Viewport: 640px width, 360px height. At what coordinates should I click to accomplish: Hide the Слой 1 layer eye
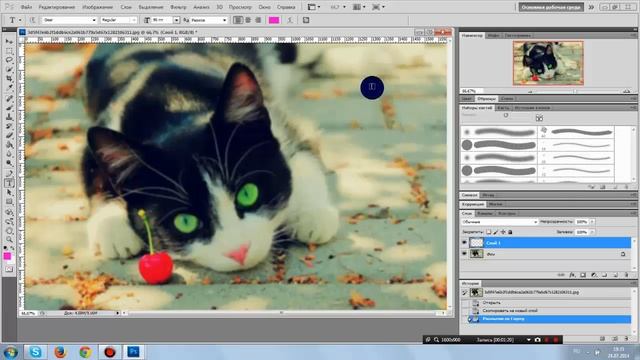[x=464, y=243]
